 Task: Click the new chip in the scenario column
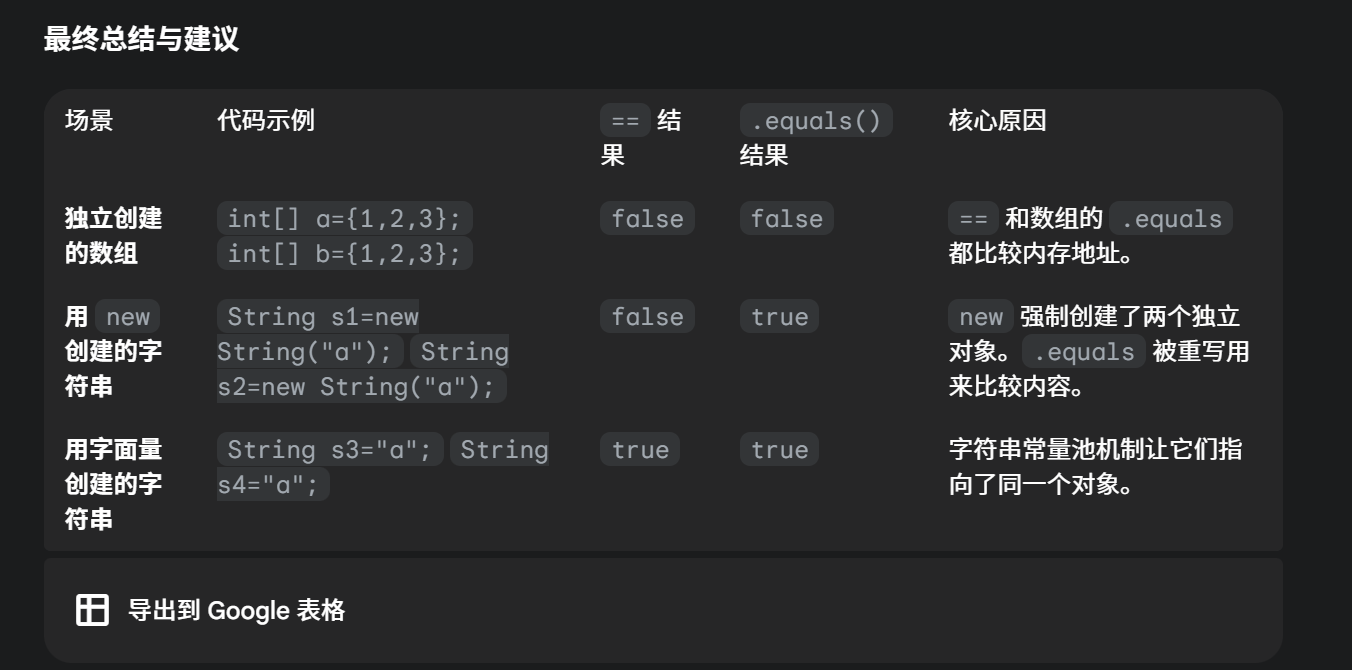128,317
